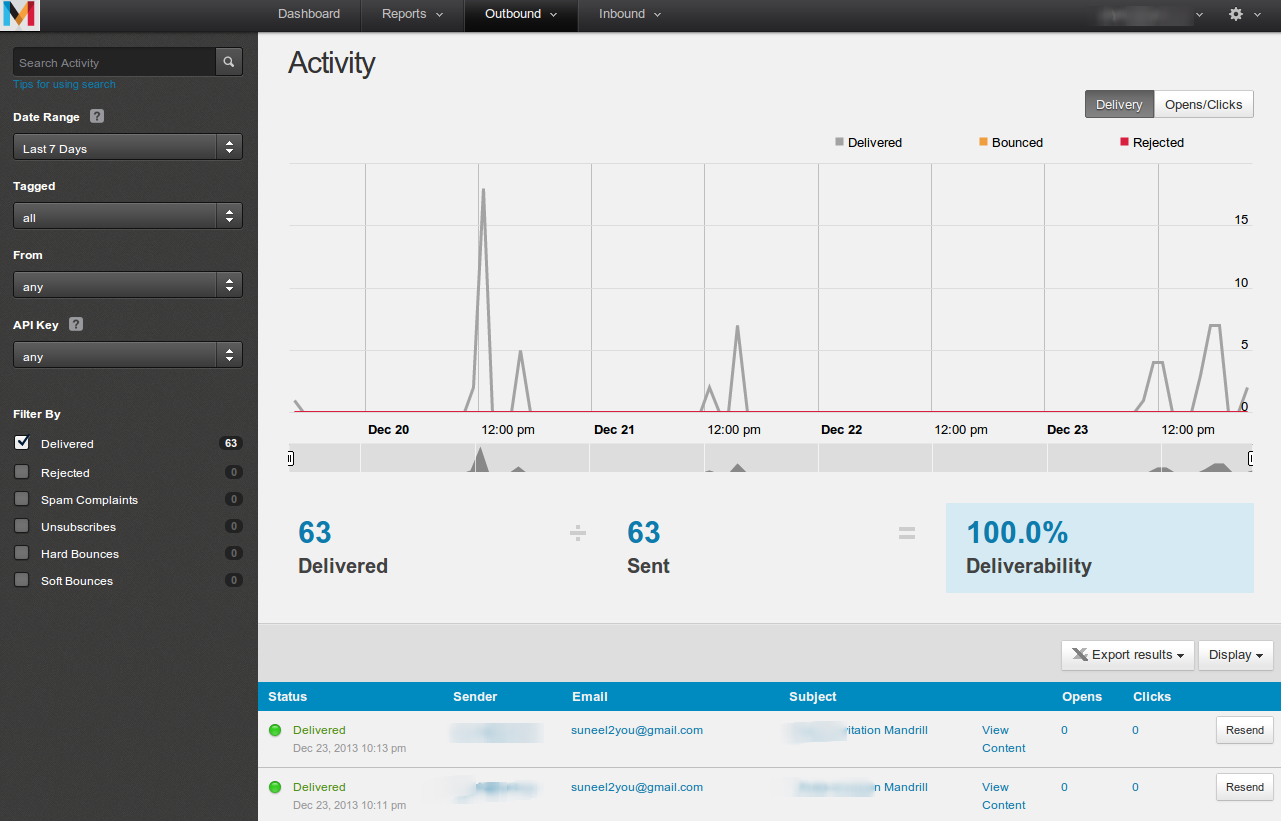Click inside the Search Activity field
Screen dimensions: 1281x821
pyautogui.click(x=115, y=61)
